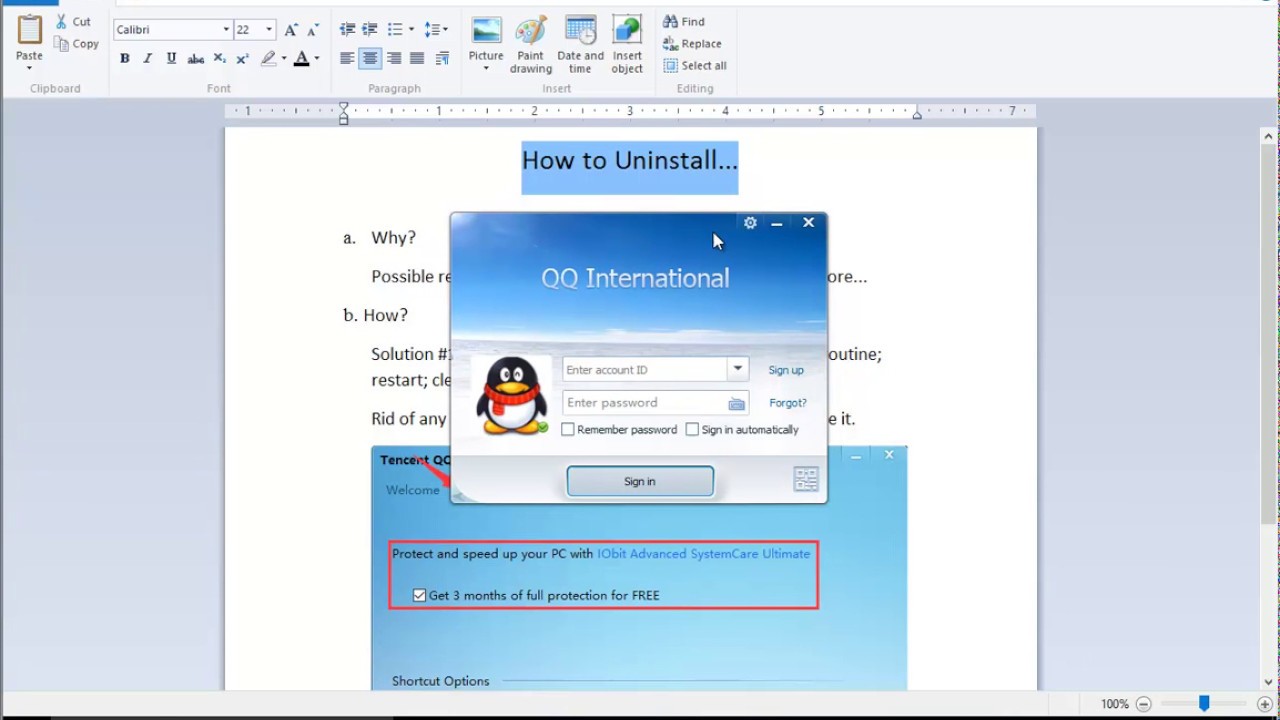Image resolution: width=1280 pixels, height=720 pixels.
Task: Open the on-screen keyboard icon in password field
Action: click(x=737, y=403)
